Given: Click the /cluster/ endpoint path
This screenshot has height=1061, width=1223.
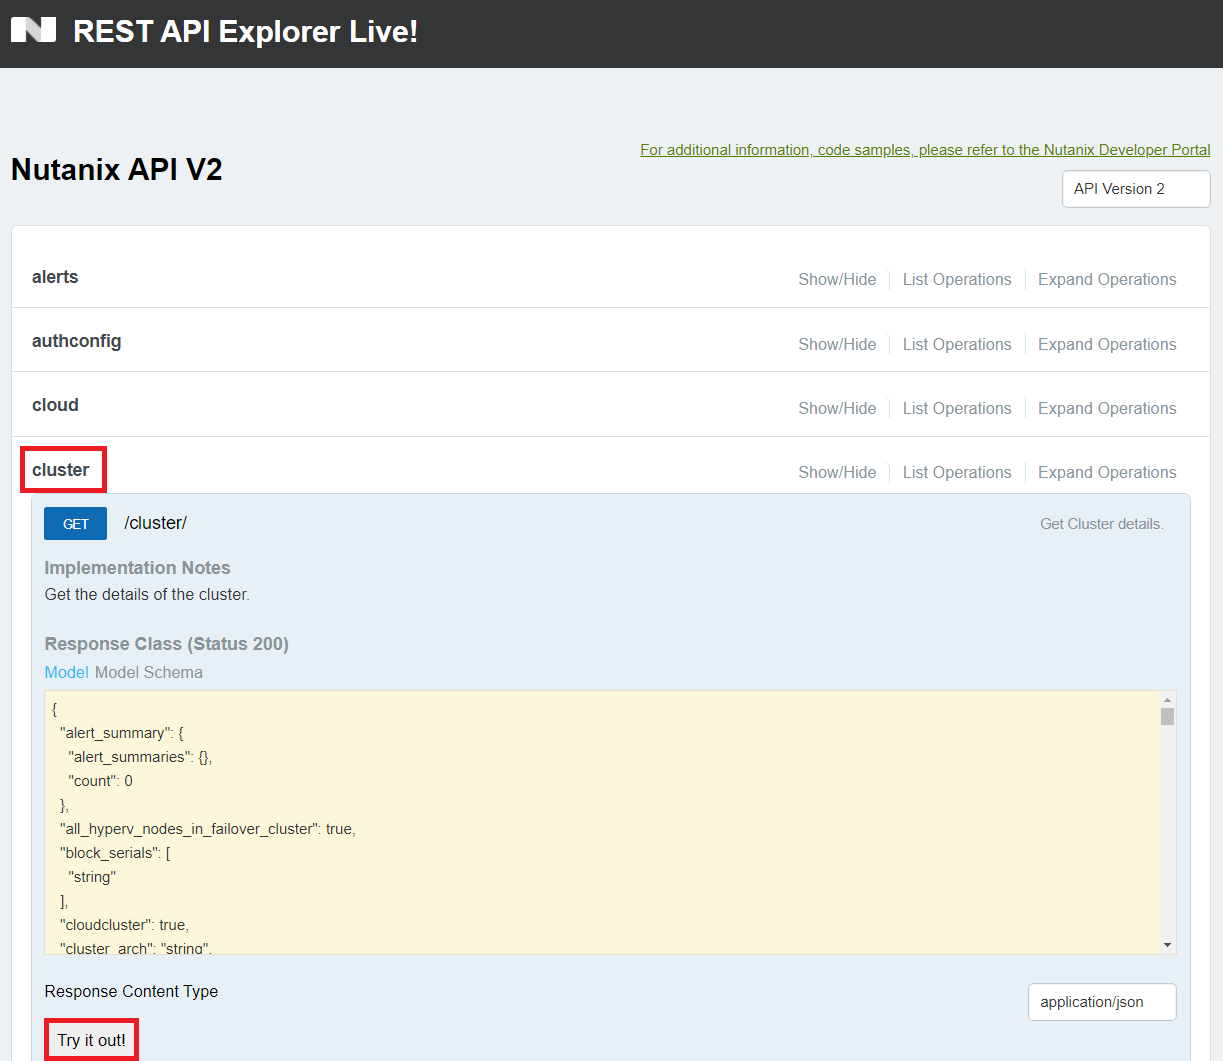Looking at the screenshot, I should pos(155,523).
